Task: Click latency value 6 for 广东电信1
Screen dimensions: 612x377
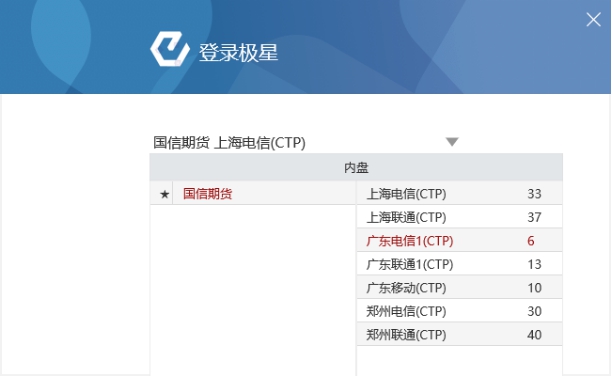Action: click(531, 241)
